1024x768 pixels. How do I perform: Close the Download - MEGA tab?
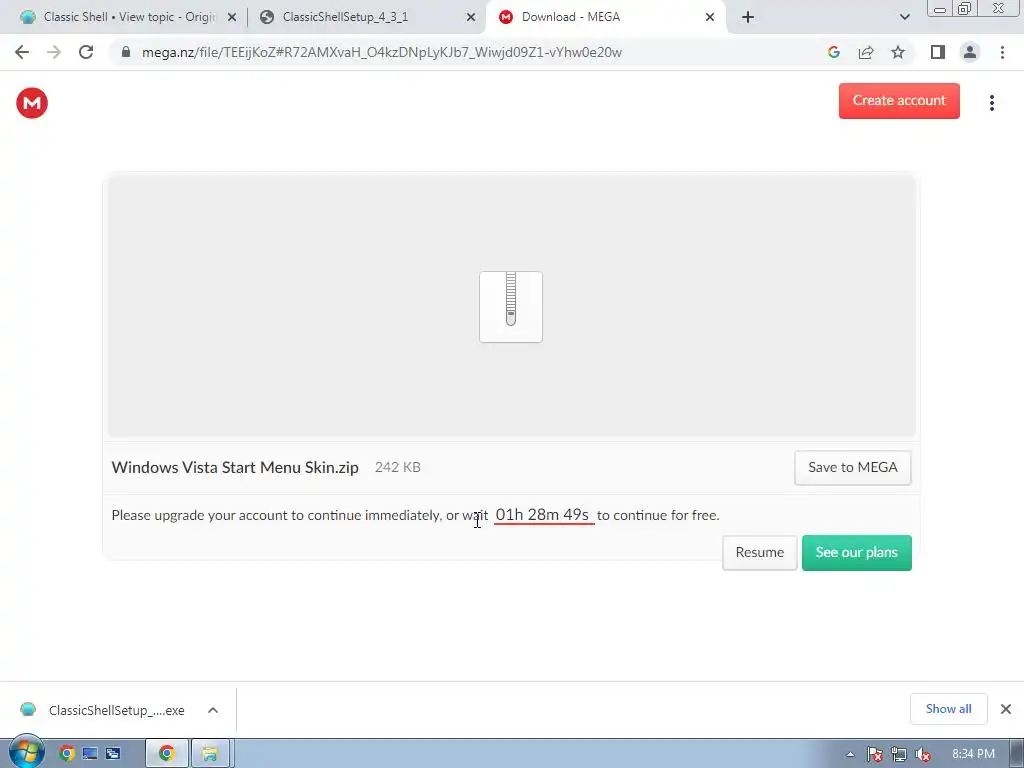tap(710, 18)
